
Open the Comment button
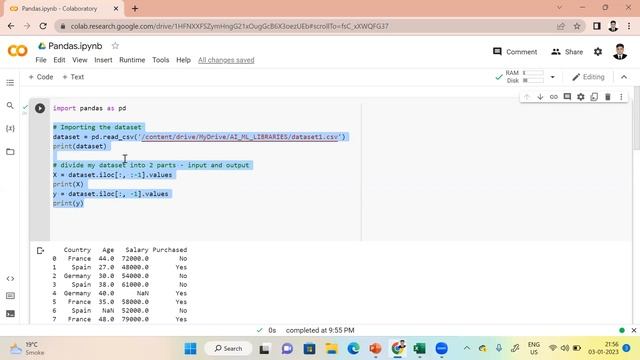pyautogui.click(x=515, y=52)
